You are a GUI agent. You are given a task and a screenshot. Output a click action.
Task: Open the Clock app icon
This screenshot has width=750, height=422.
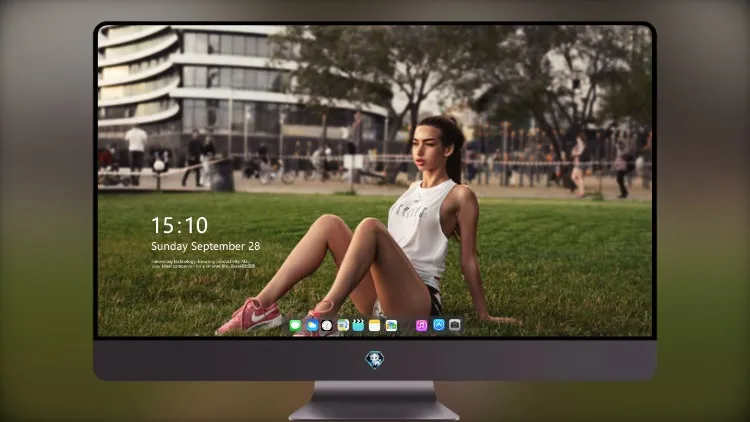[327, 326]
